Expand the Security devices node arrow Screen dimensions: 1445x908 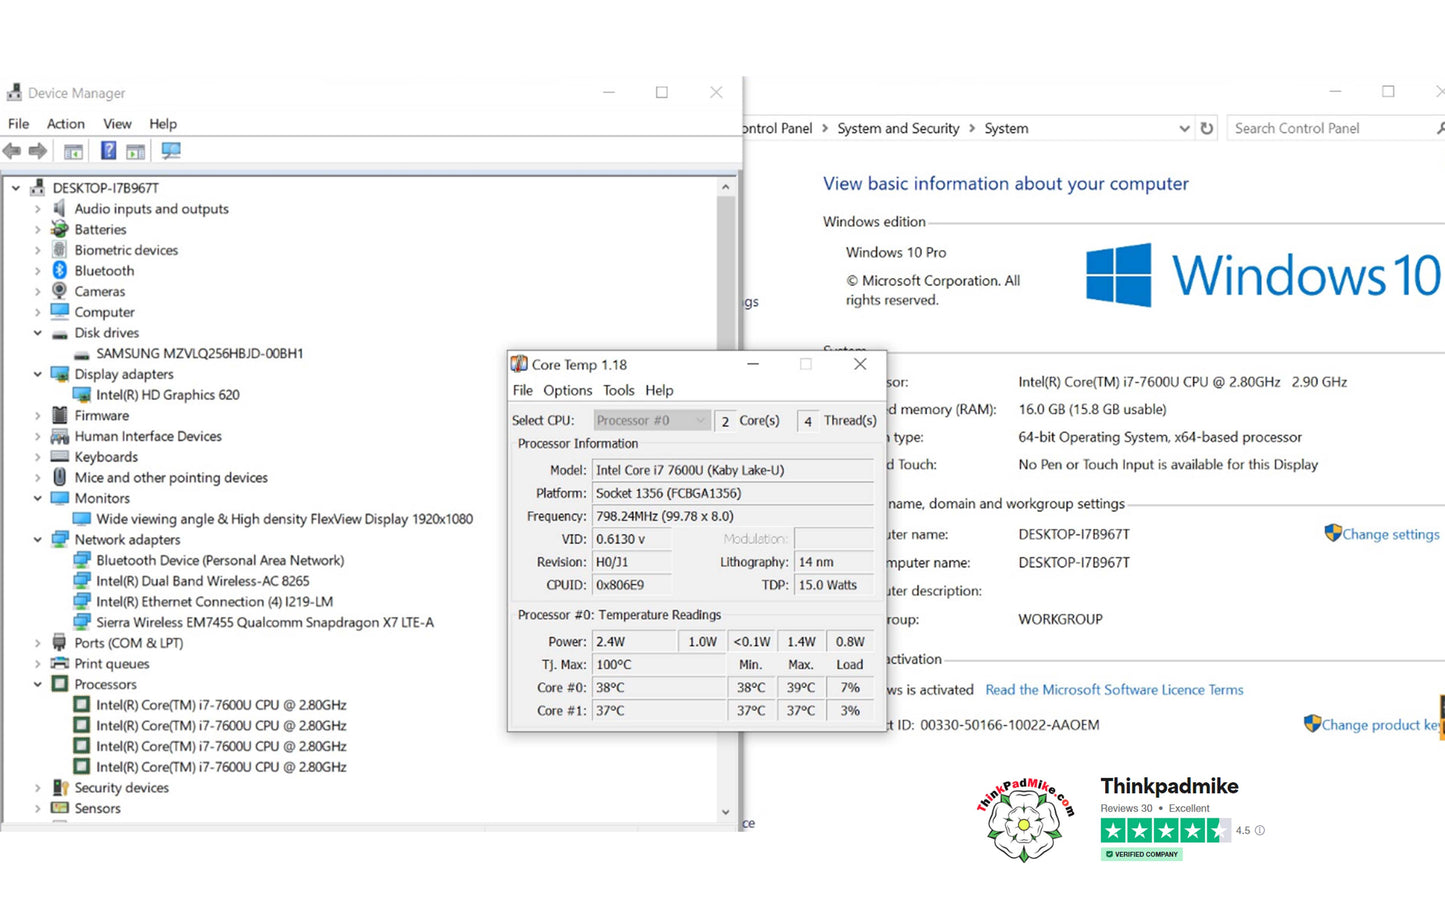pyautogui.click(x=38, y=788)
